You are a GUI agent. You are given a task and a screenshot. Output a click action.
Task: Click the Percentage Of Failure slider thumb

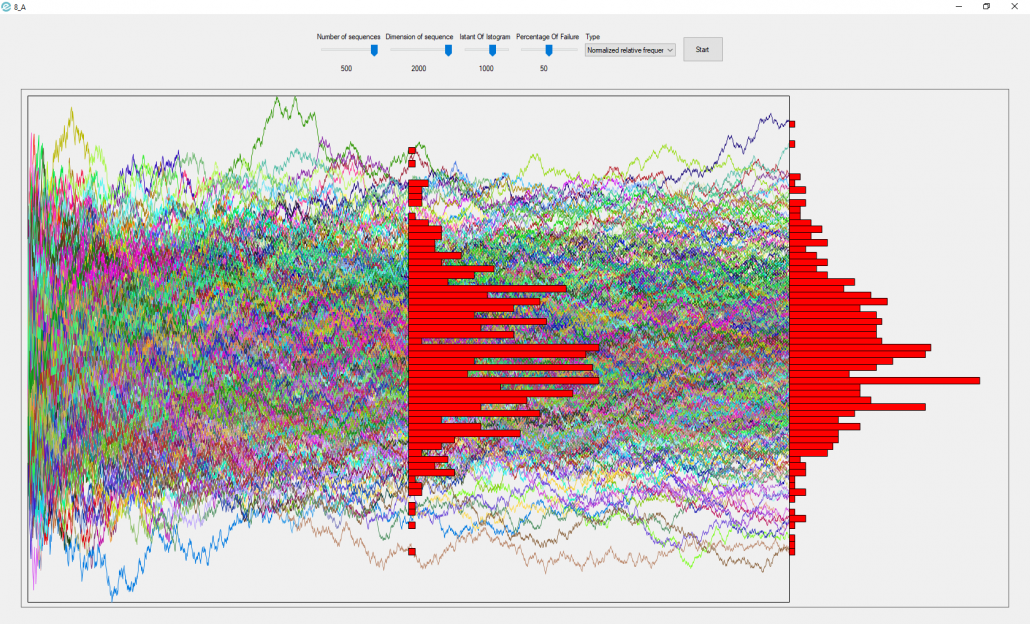coord(548,50)
